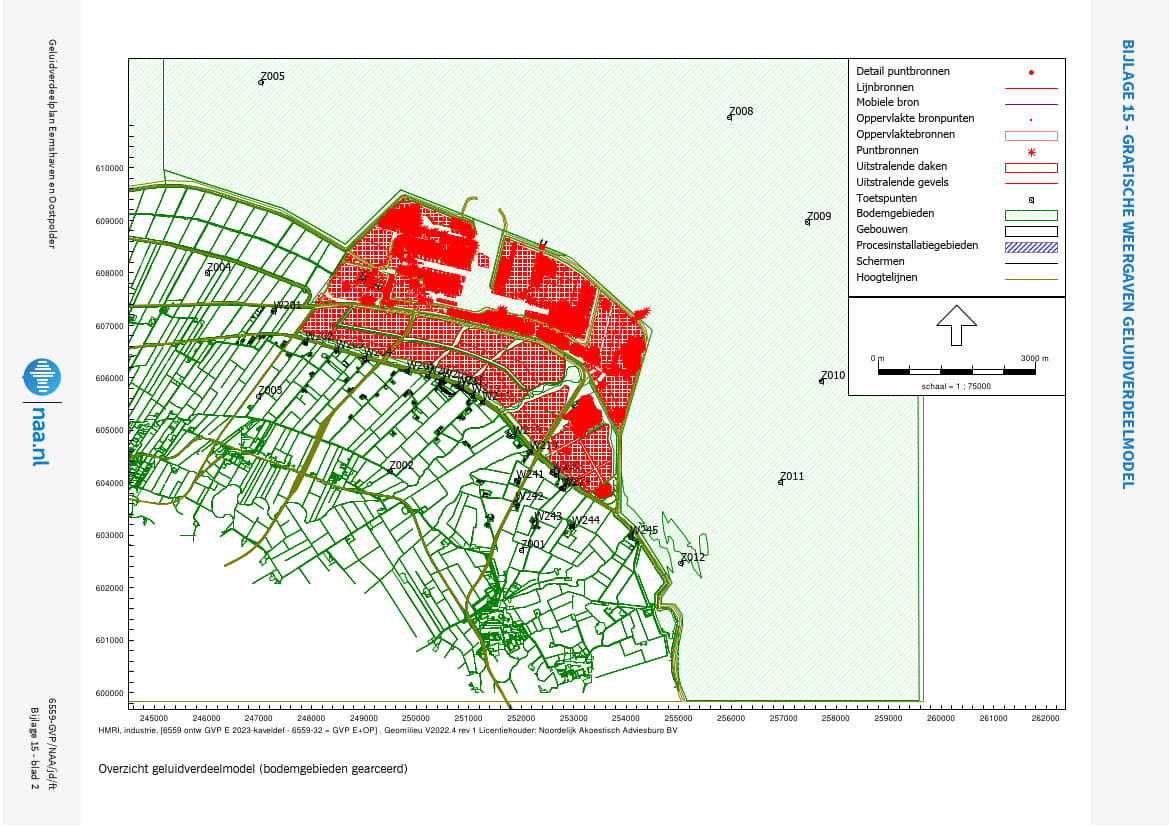Image resolution: width=1169 pixels, height=826 pixels.
Task: Select the Z002 marker on the map
Action: (x=390, y=471)
